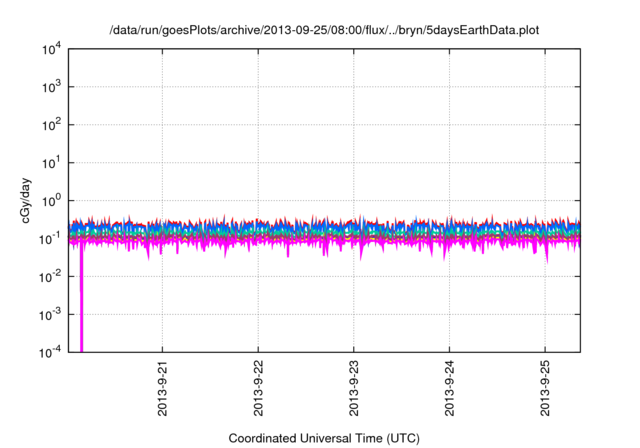The height and width of the screenshot is (448, 640).
Task: Click the 10^-2 y-axis tick label
Action: (x=51, y=277)
